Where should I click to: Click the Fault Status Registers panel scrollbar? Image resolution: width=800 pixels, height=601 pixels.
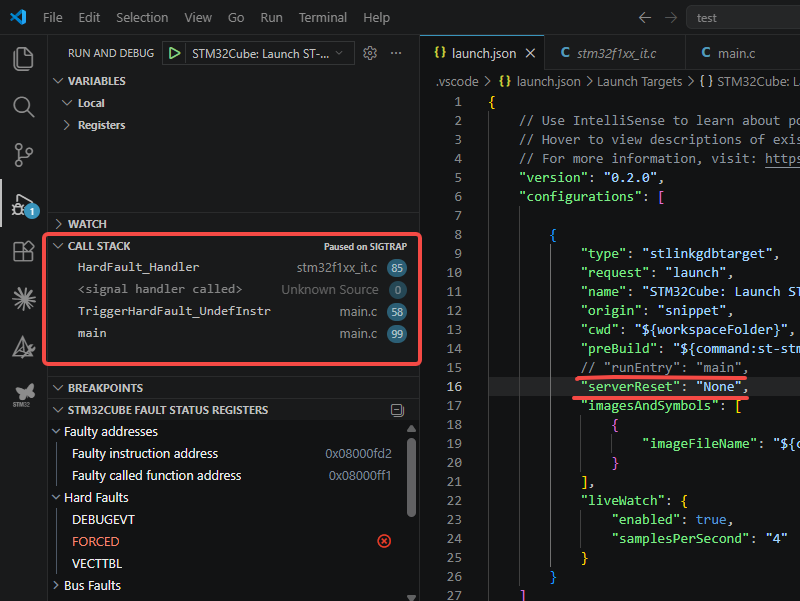pyautogui.click(x=411, y=478)
